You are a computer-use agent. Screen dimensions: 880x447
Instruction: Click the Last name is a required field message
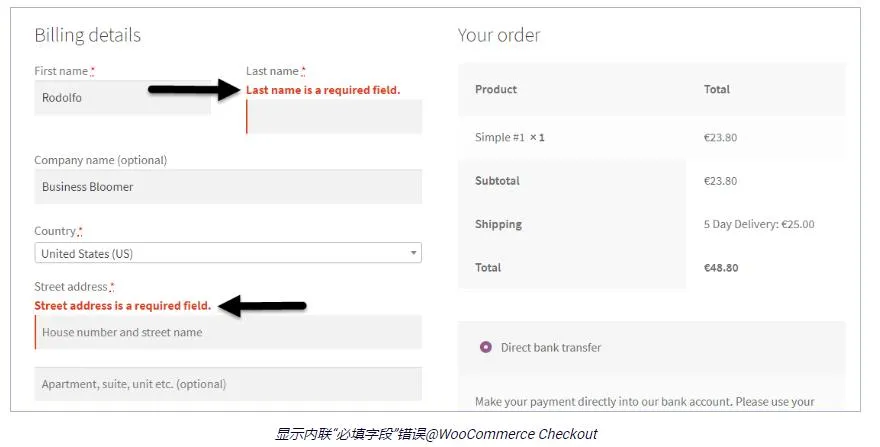point(323,90)
